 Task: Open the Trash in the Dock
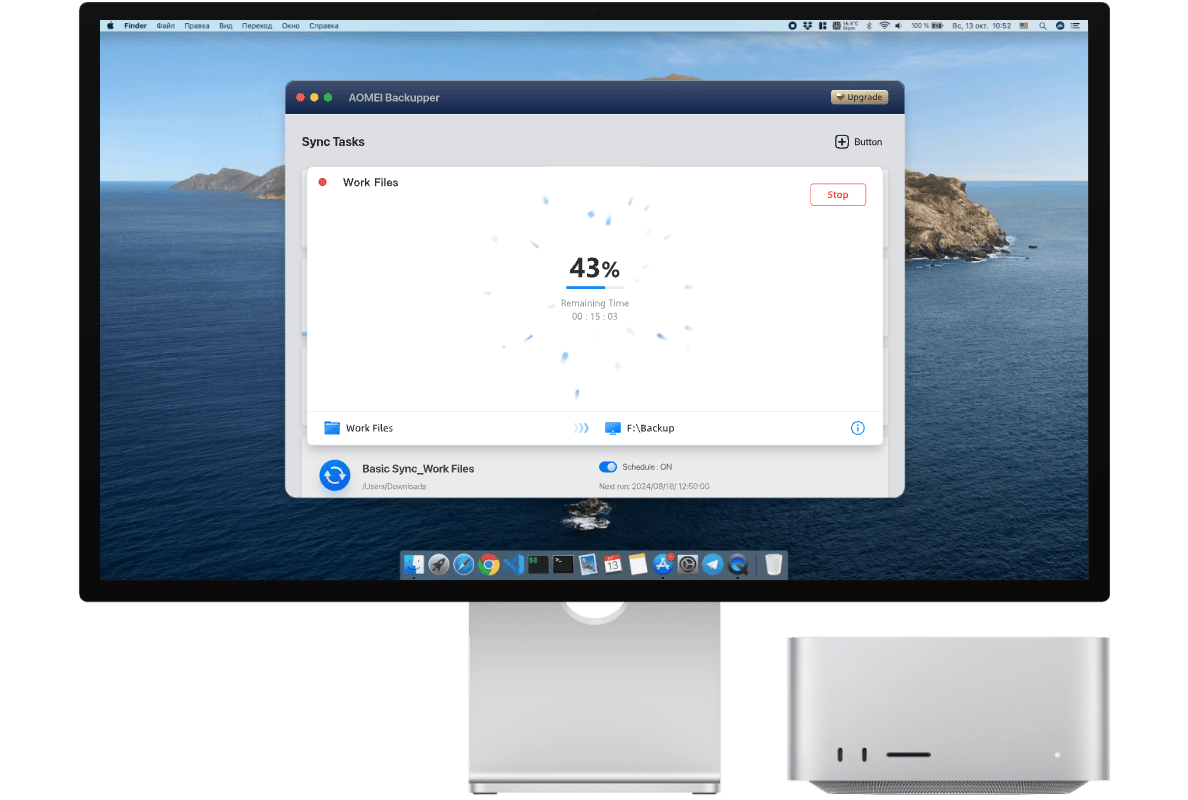click(774, 564)
